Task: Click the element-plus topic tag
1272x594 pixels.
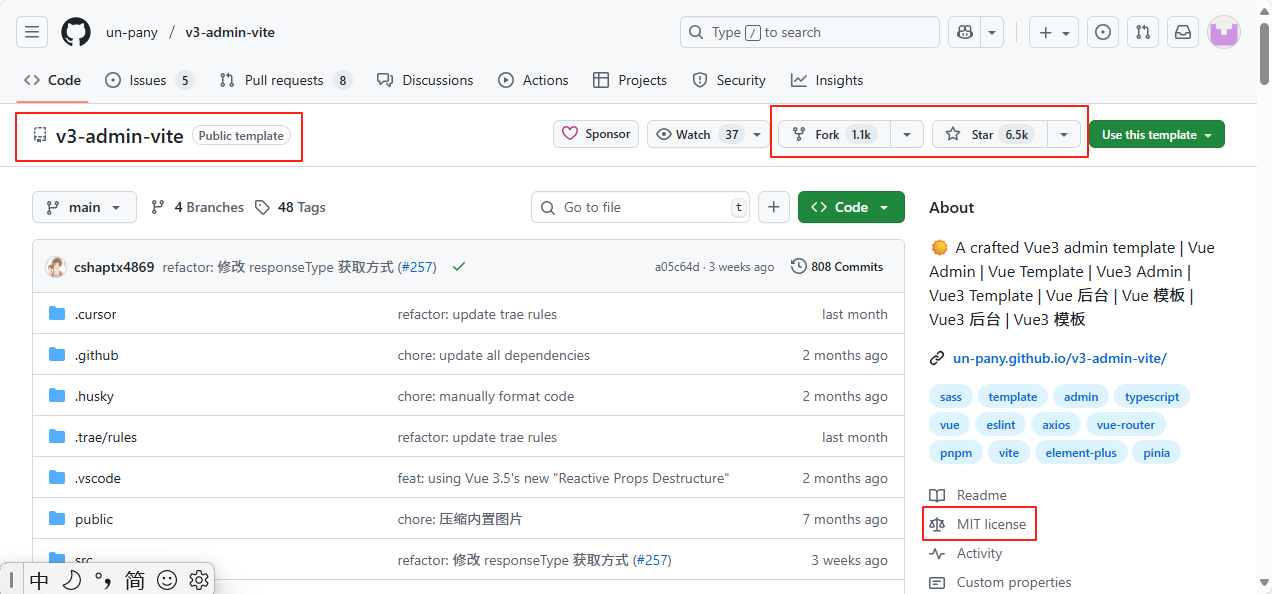Action: [x=1081, y=453]
